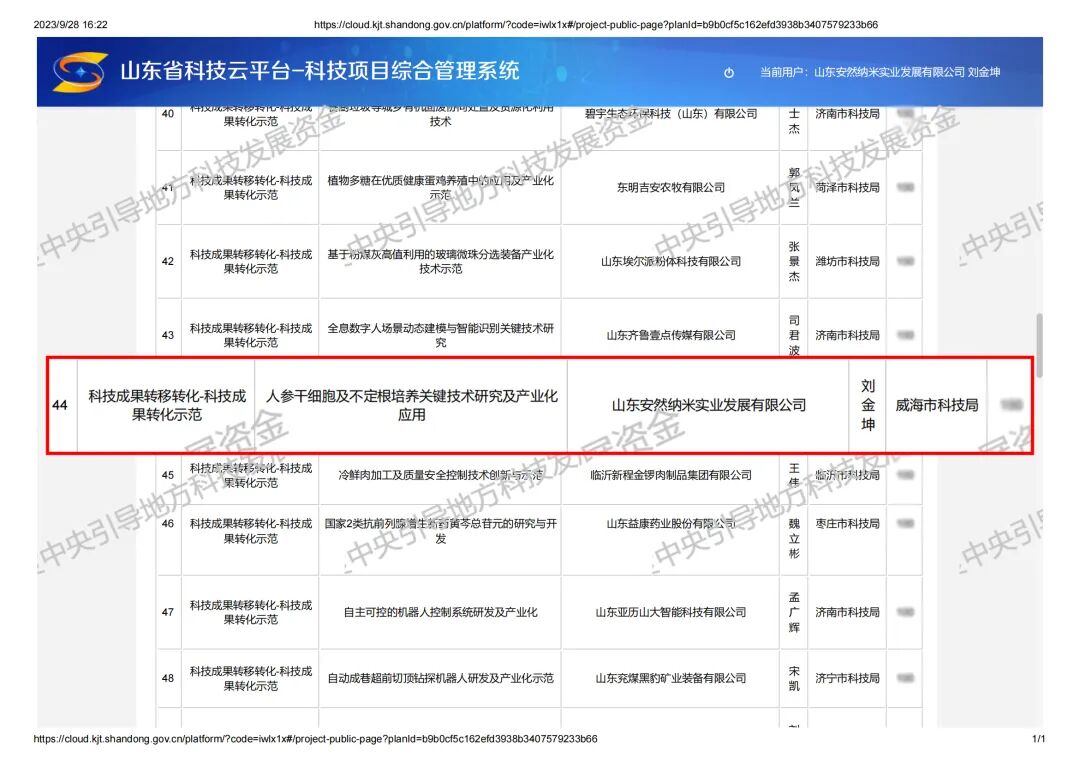The image size is (1080, 764).
Task: Click the Shandong science cloud platform logo
Action: pos(80,72)
